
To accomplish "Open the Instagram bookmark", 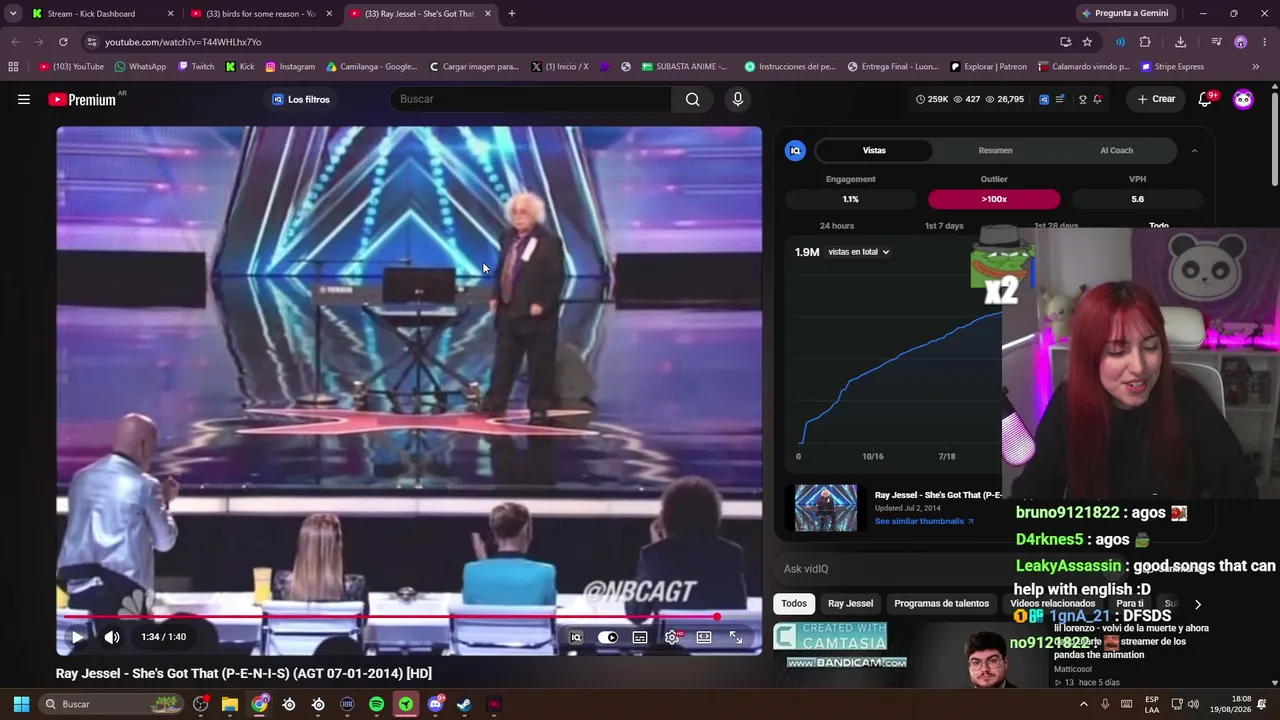I will point(290,67).
